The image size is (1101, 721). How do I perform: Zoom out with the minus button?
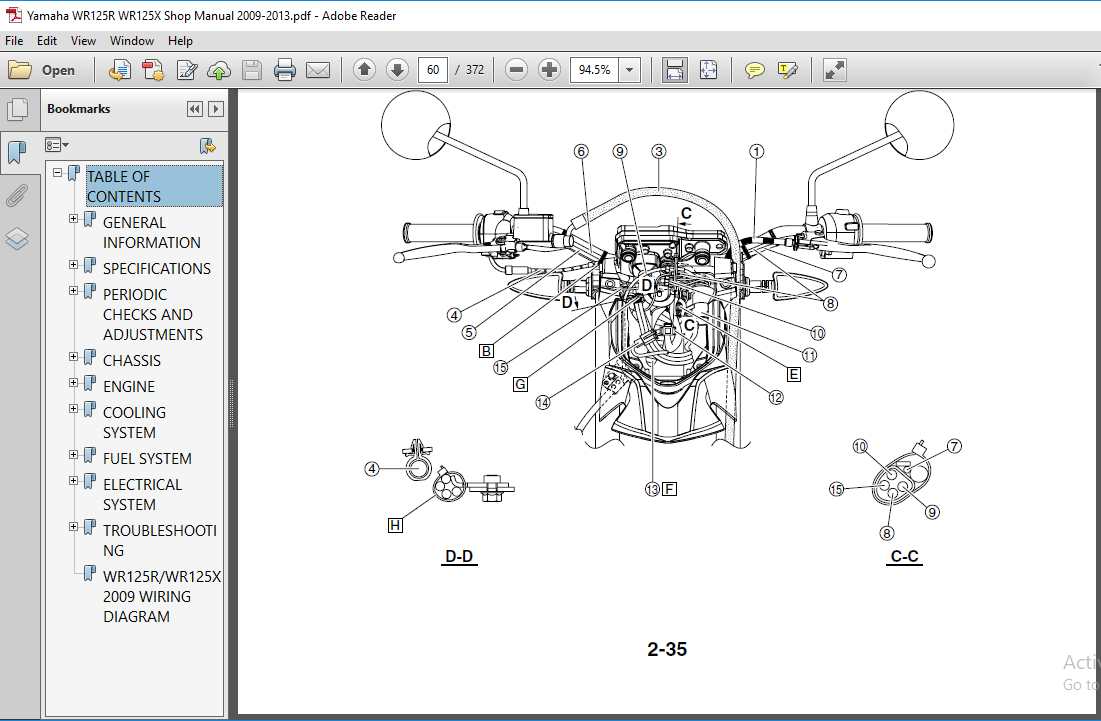pyautogui.click(x=516, y=70)
